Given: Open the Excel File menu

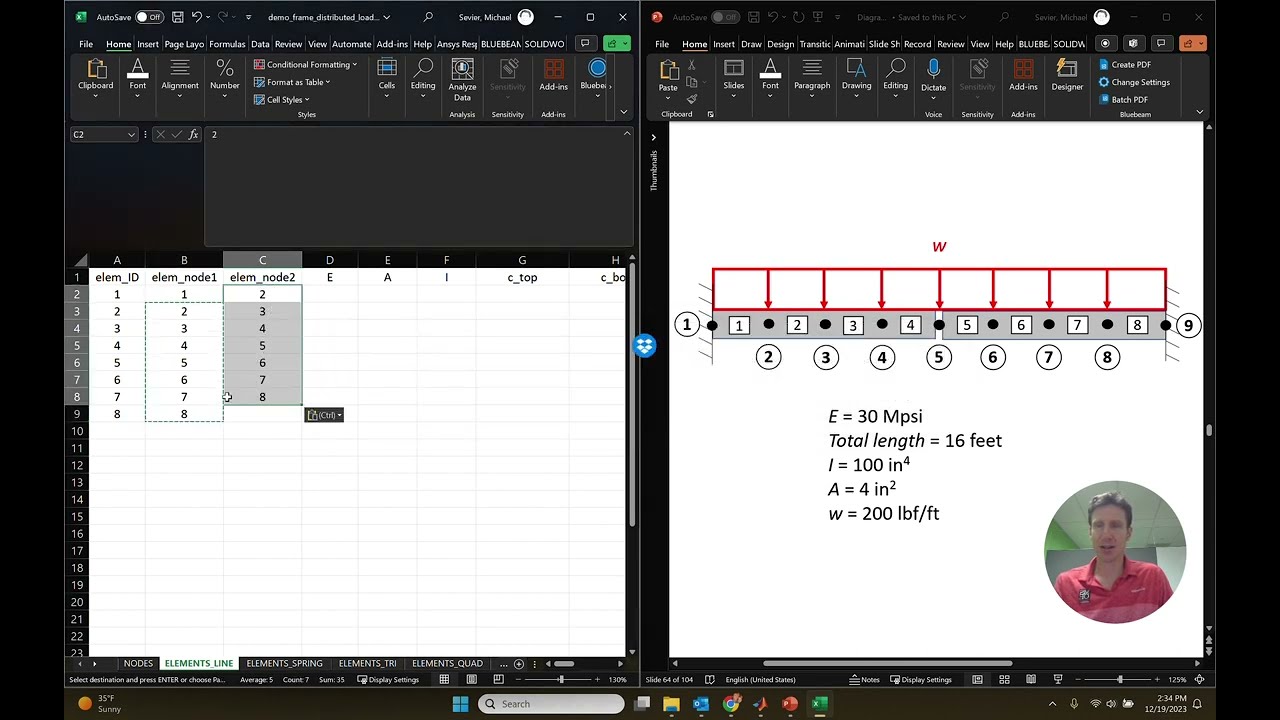Looking at the screenshot, I should [x=86, y=44].
